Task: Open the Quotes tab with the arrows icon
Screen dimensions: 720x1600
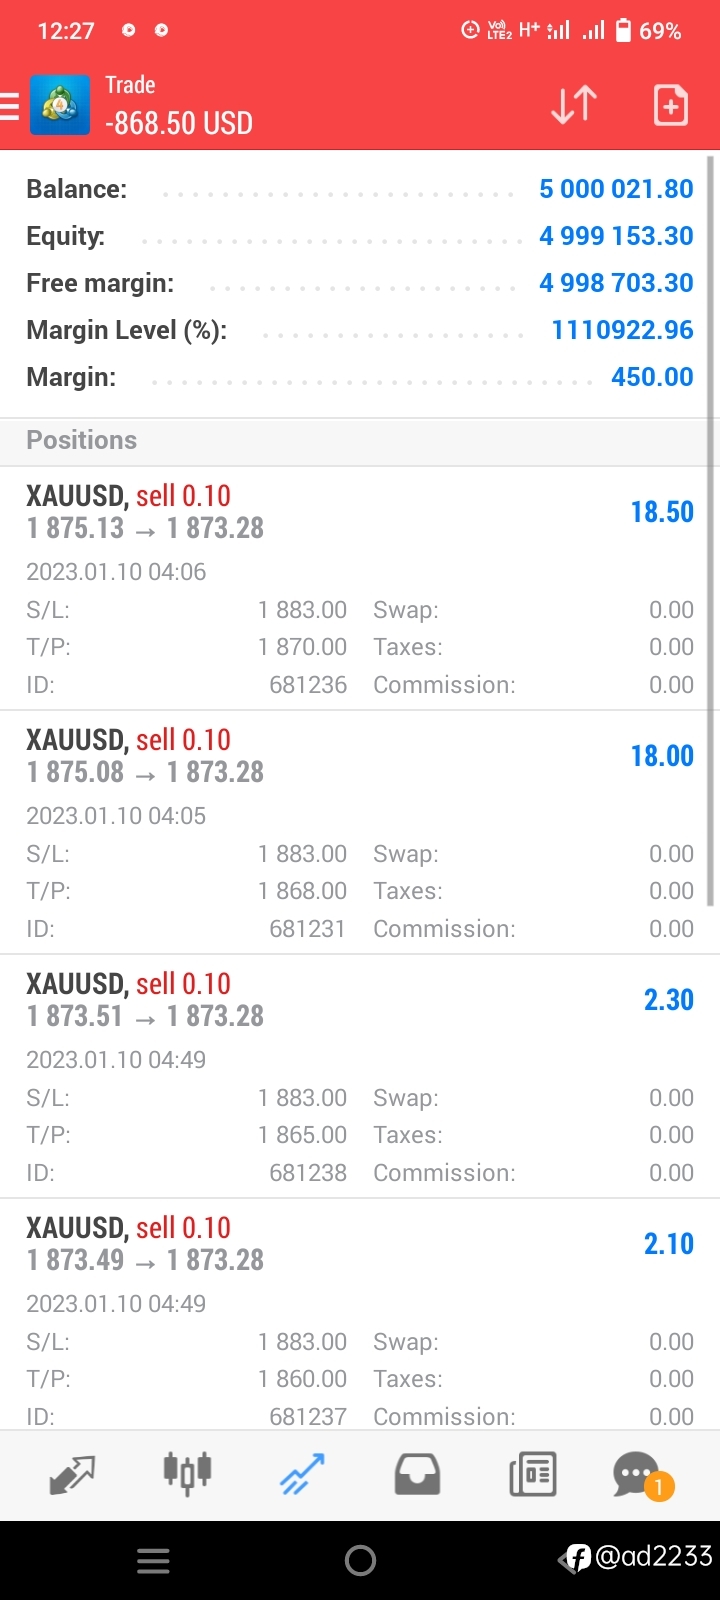Action: [x=72, y=1474]
